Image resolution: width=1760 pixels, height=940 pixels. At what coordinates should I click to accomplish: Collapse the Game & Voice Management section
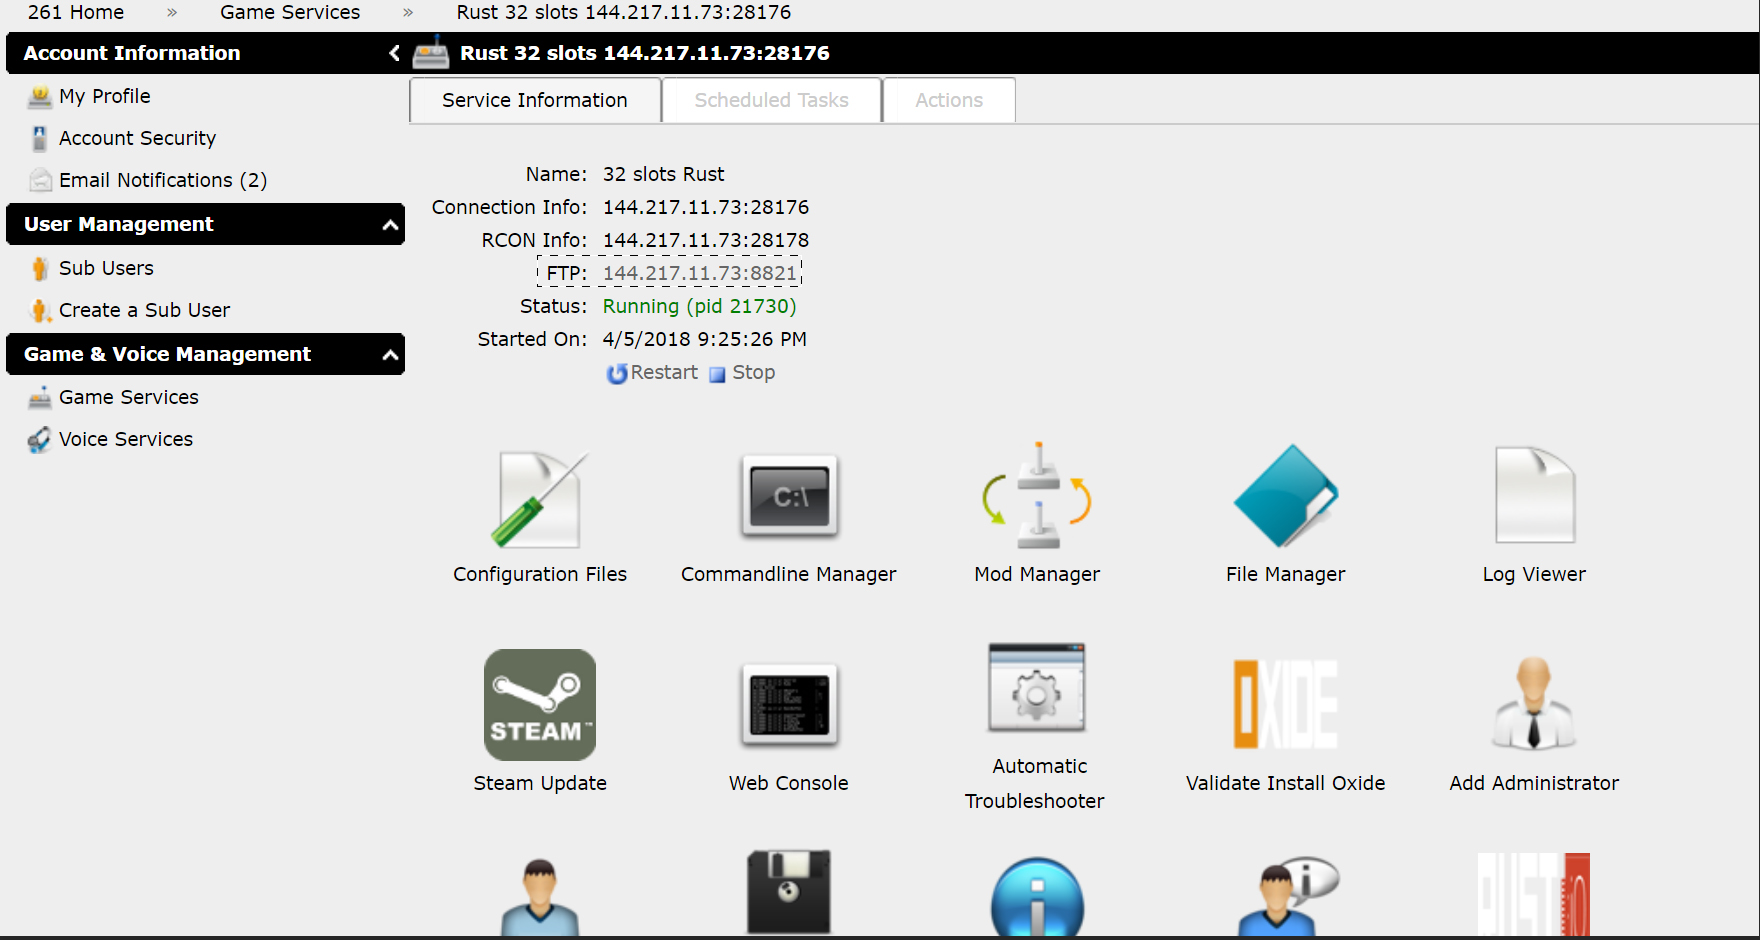point(391,355)
